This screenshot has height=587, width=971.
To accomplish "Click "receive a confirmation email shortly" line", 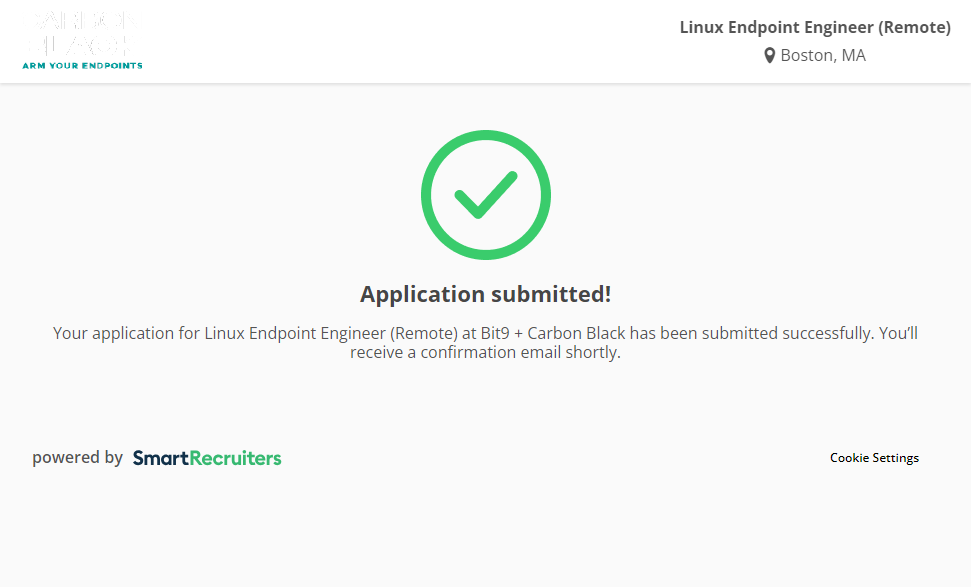I will (485, 353).
